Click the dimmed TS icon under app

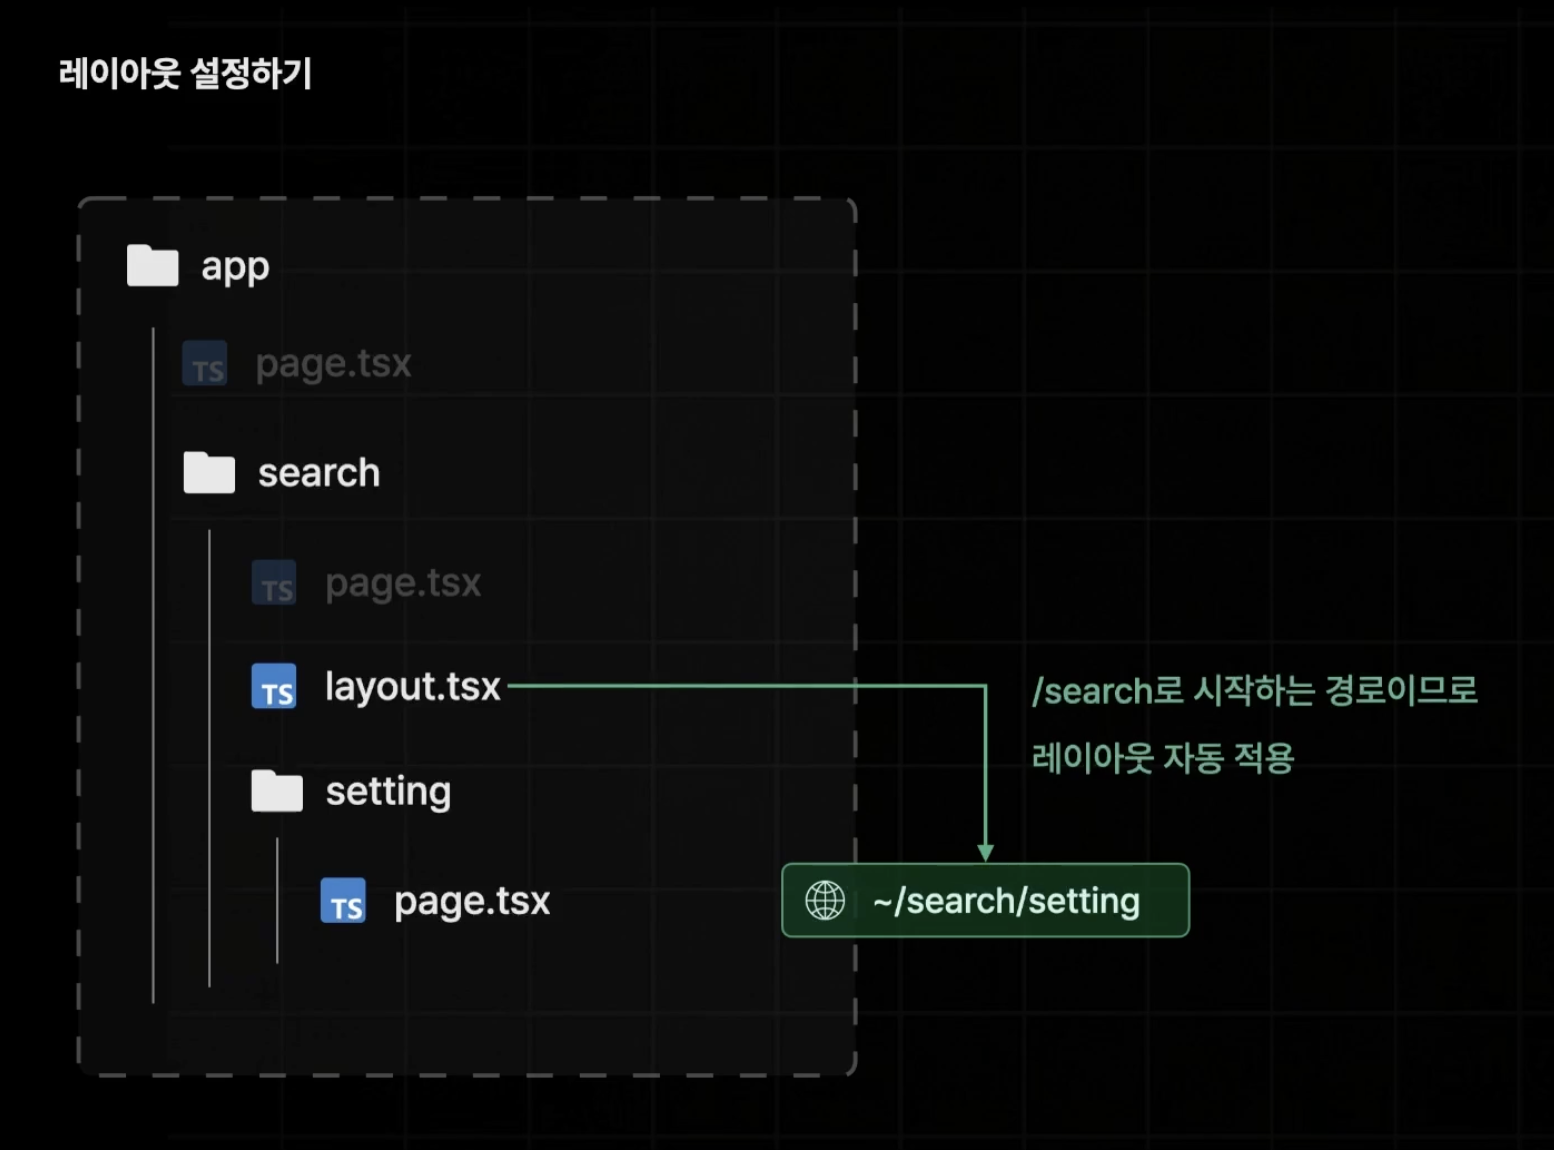point(205,363)
